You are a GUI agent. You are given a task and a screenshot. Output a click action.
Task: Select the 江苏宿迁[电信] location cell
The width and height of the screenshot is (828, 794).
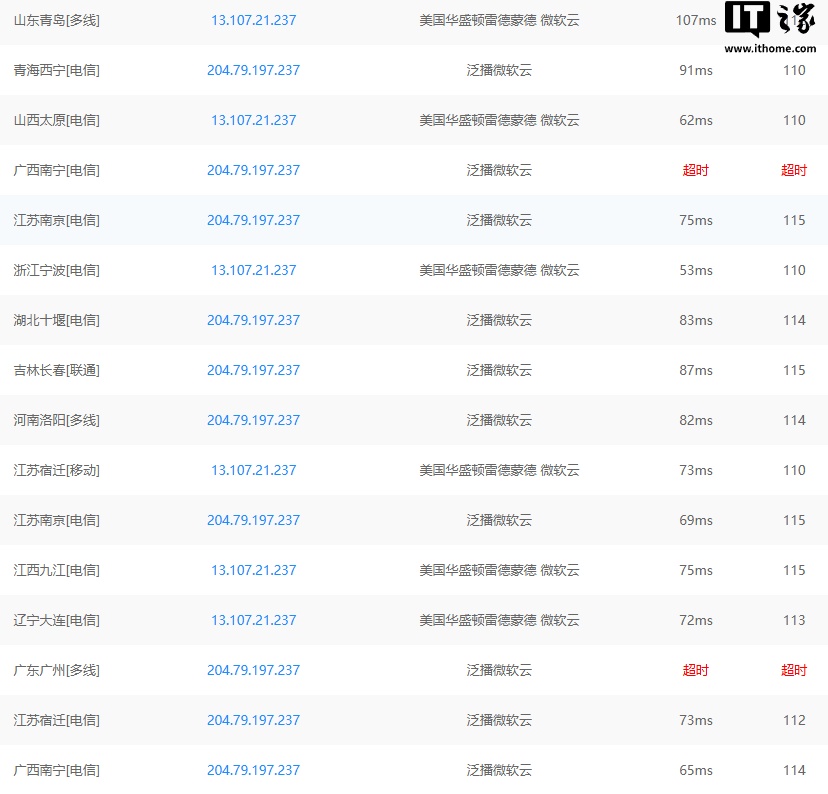pos(57,720)
